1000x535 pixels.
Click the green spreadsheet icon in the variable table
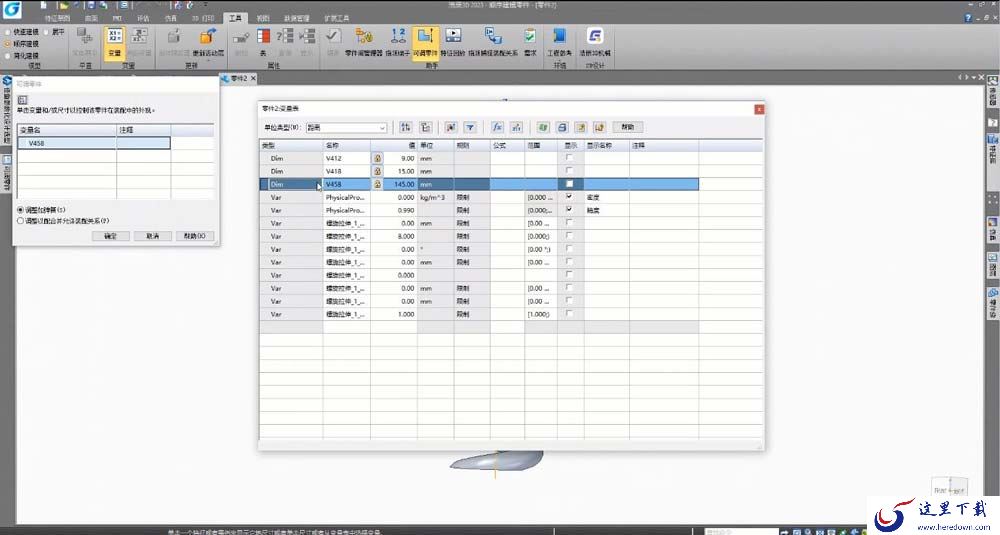(543, 128)
